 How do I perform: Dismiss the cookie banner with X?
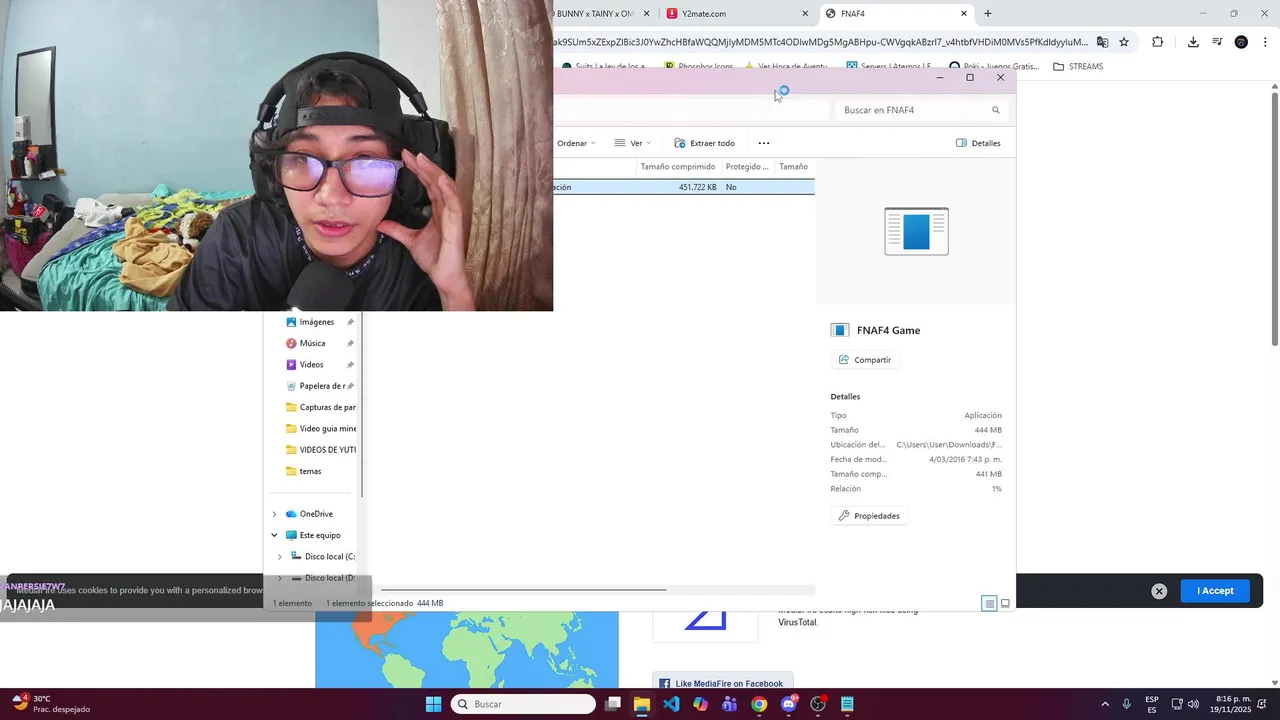(1159, 591)
